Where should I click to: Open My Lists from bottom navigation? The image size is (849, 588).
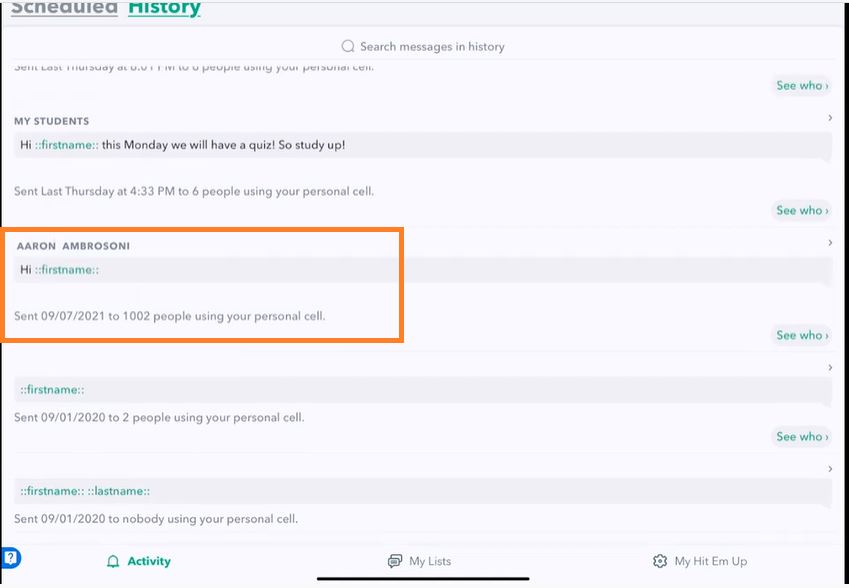click(x=420, y=561)
